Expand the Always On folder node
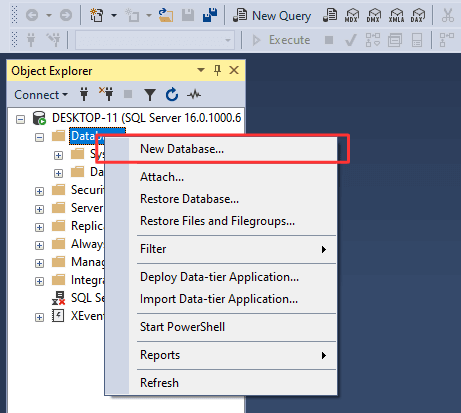The width and height of the screenshot is (461, 413). [x=39, y=245]
